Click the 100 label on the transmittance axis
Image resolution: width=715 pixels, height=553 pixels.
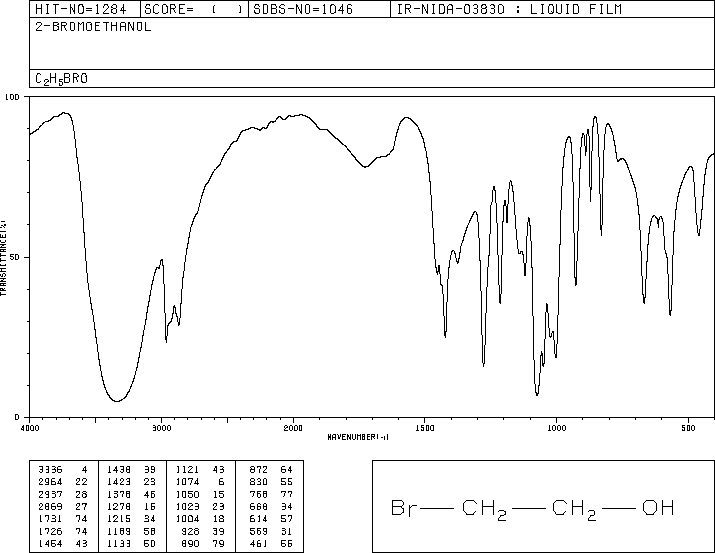12,97
